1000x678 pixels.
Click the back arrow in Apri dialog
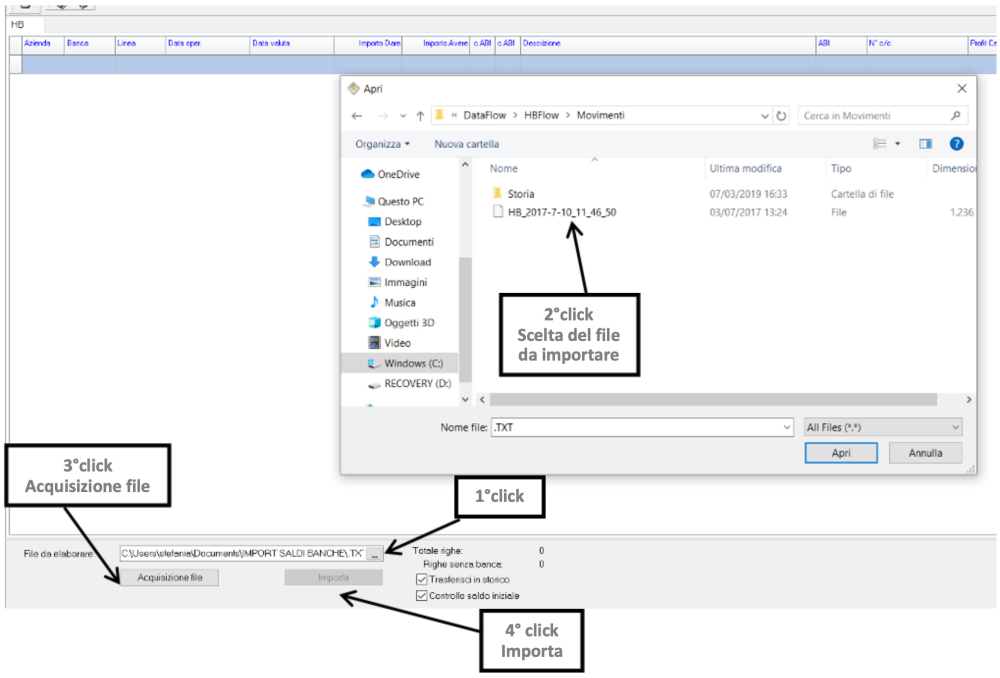point(357,116)
